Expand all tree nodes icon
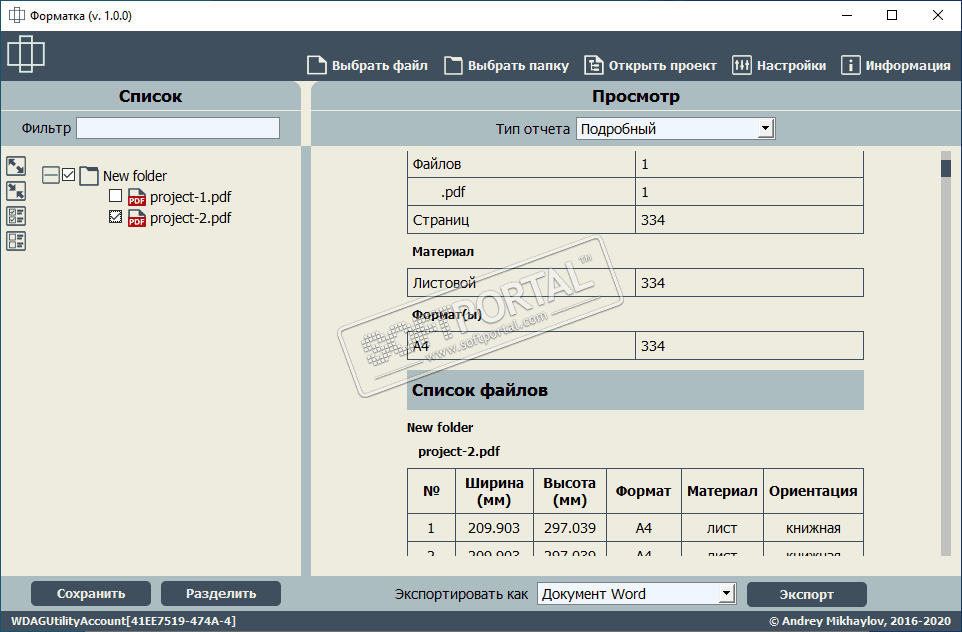962x632 pixels. [16, 166]
